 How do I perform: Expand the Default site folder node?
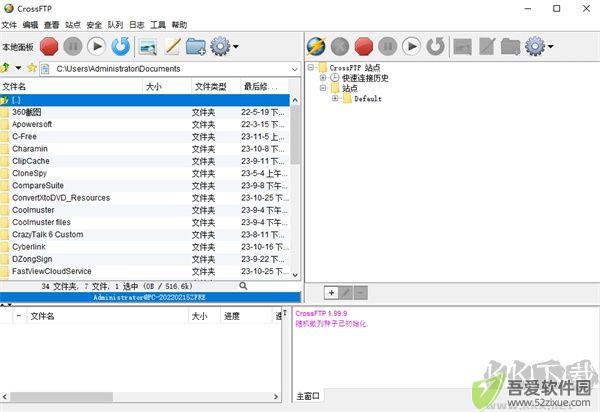335,98
